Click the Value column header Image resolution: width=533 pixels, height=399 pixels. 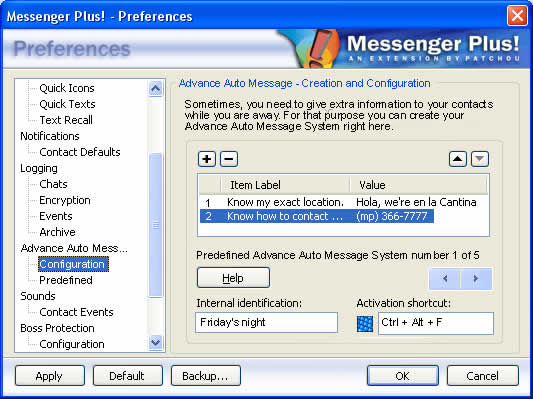[x=419, y=185]
